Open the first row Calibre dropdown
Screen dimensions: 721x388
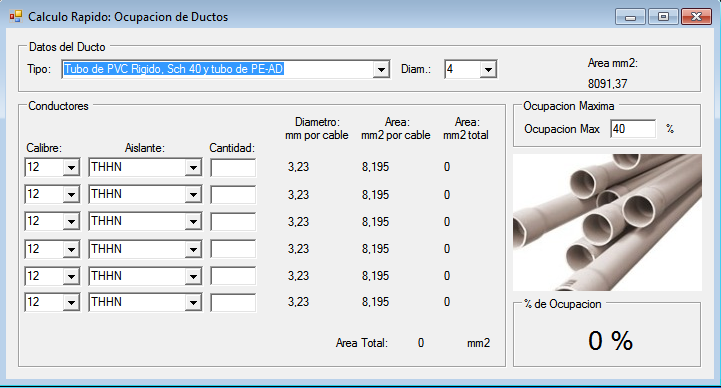52,167
